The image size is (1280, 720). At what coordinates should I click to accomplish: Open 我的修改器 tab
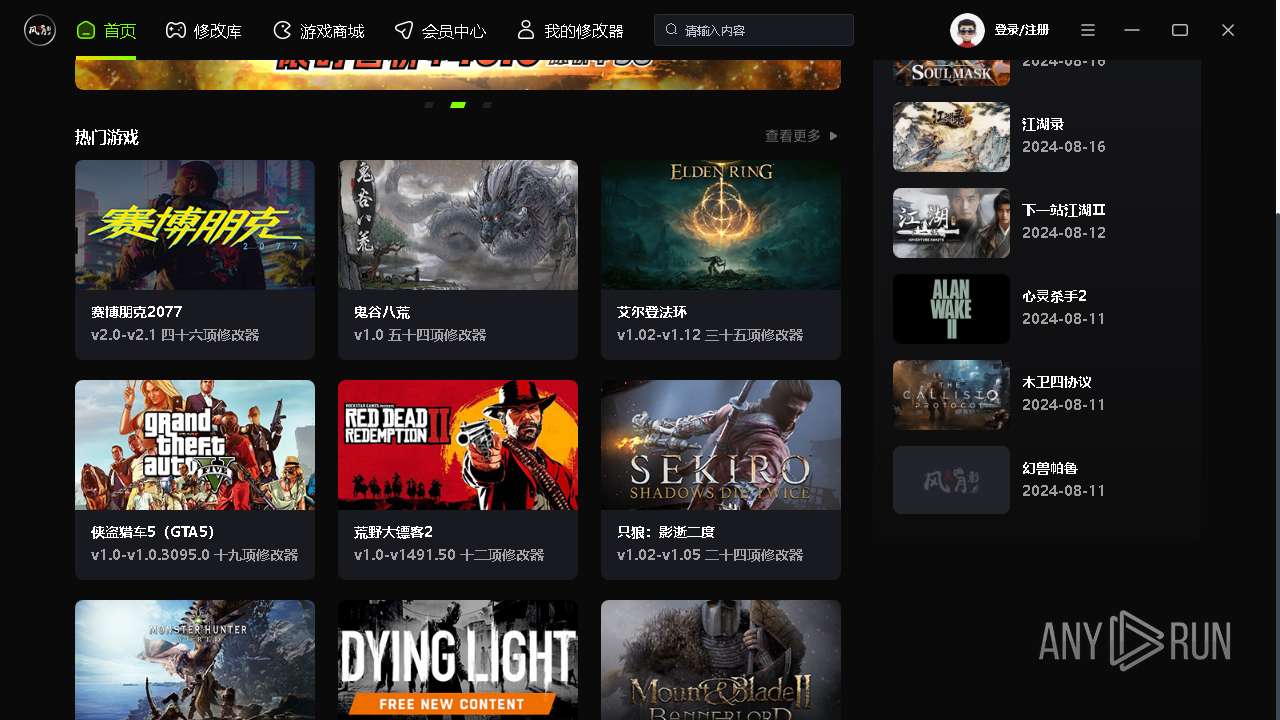point(570,31)
